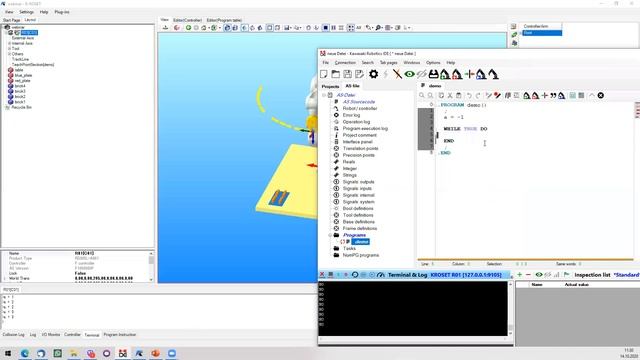Open the File menu in Kawasaki IDE

(x=325, y=62)
